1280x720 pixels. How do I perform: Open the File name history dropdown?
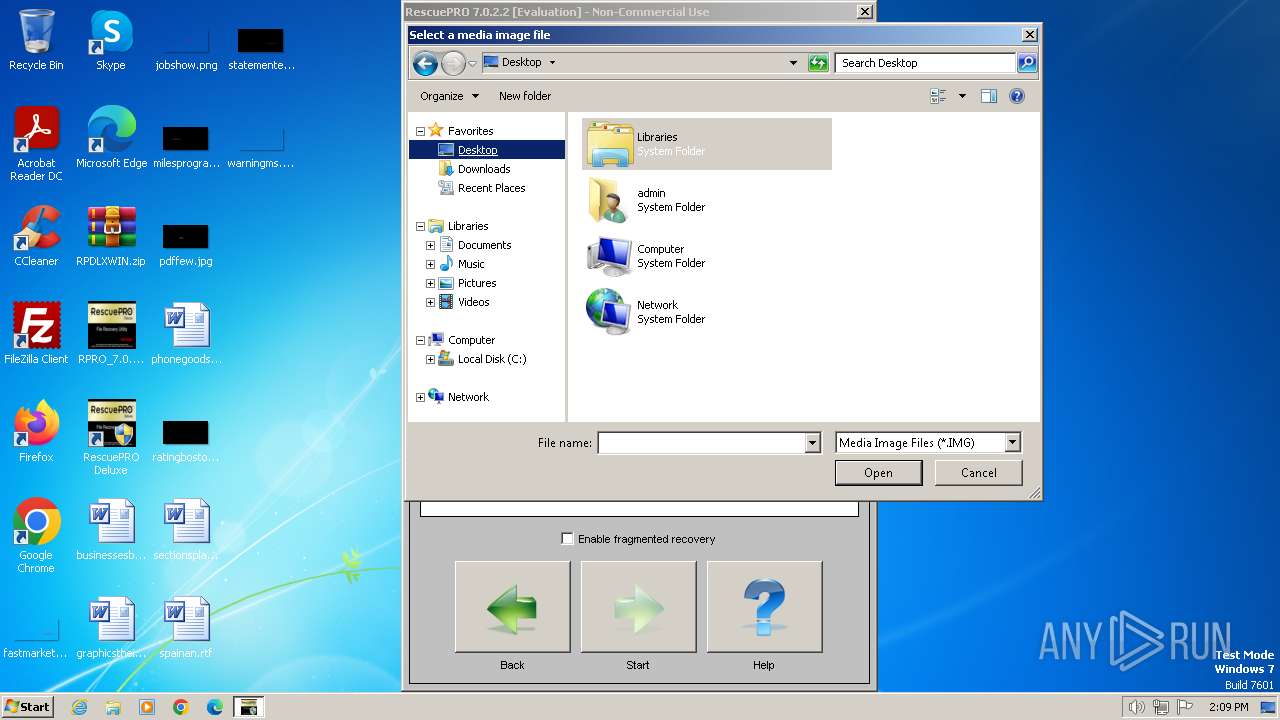tap(812, 443)
